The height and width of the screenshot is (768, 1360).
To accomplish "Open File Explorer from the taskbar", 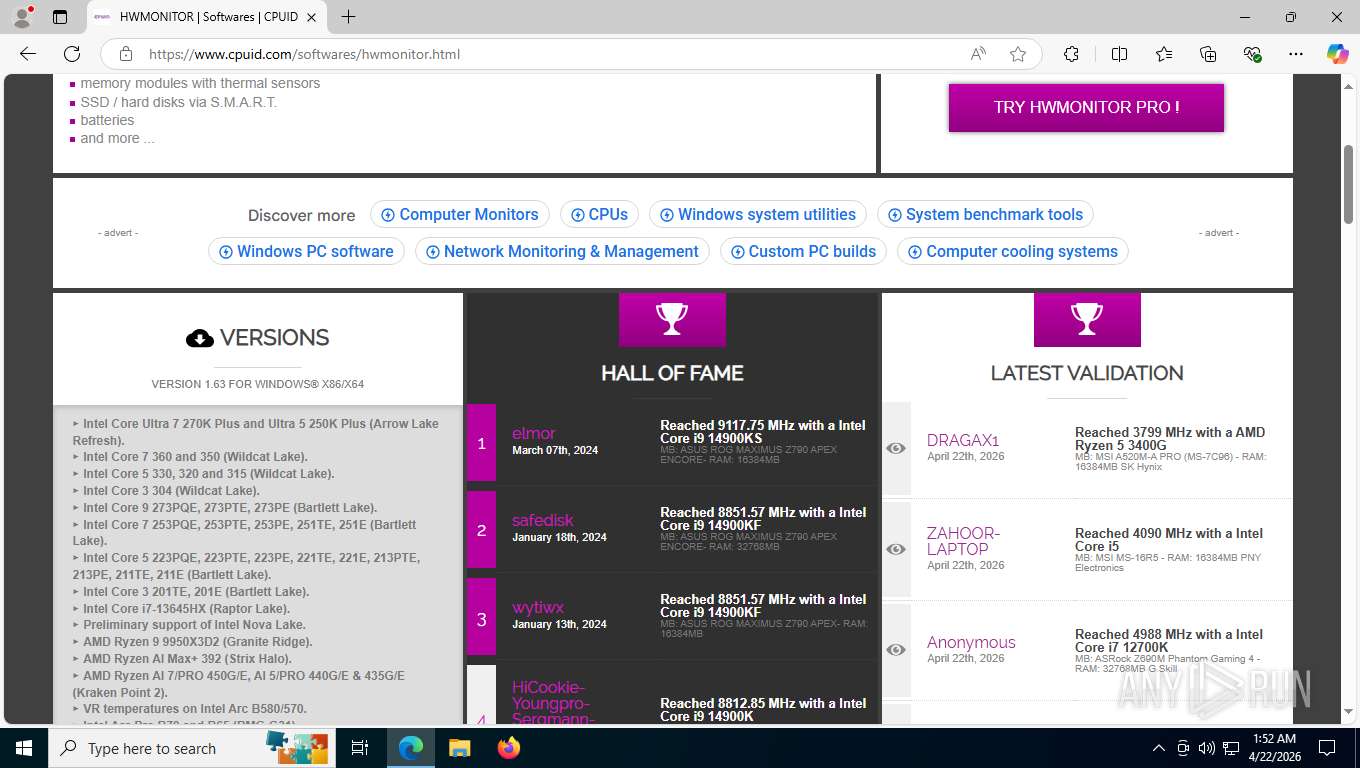I will pos(459,748).
